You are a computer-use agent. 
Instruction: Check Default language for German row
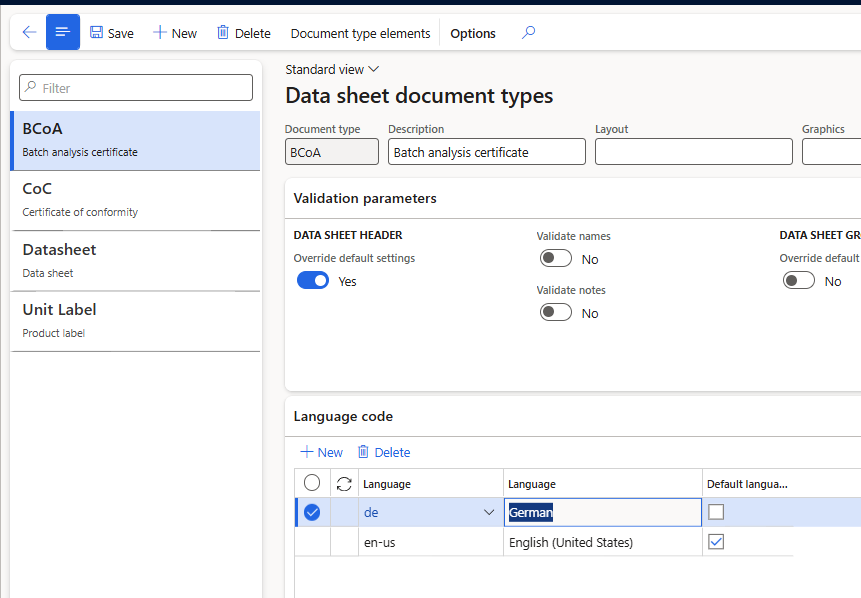(716, 512)
